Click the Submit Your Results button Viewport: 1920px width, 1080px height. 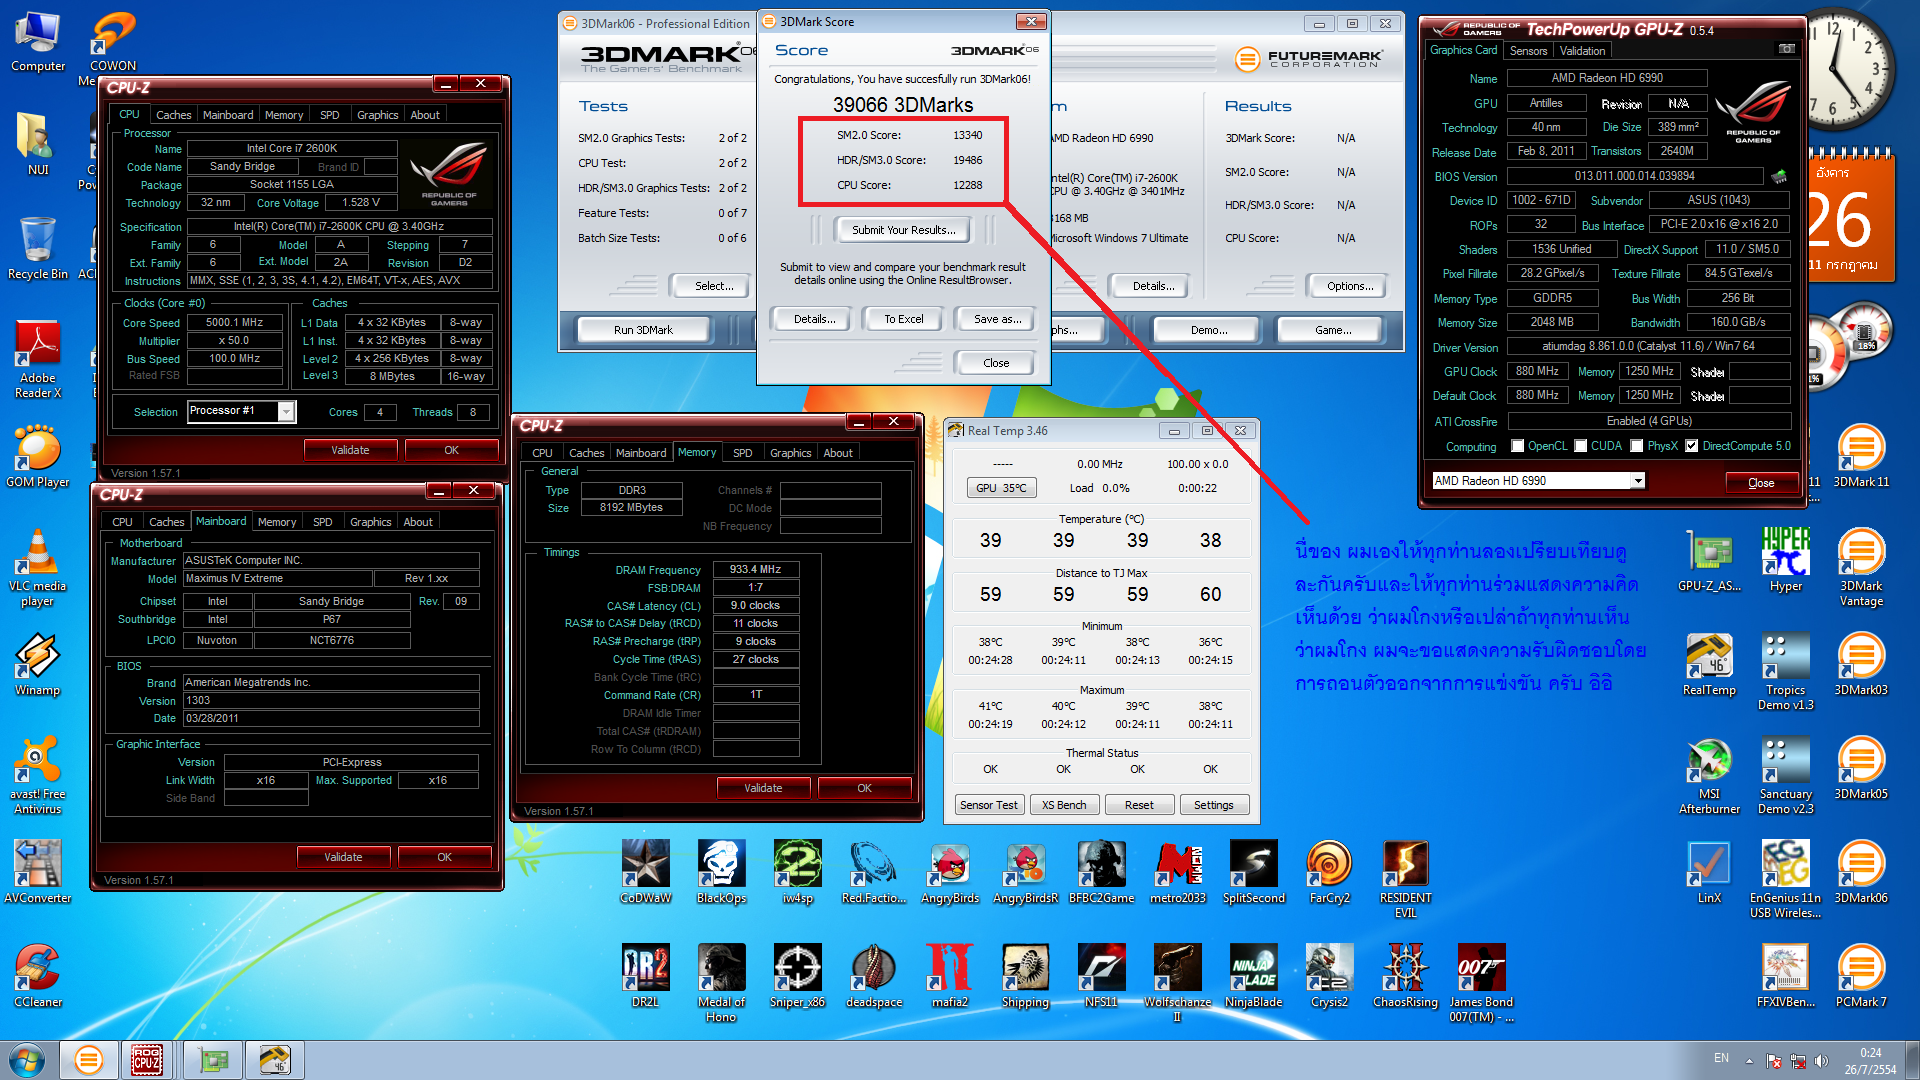pyautogui.click(x=903, y=230)
